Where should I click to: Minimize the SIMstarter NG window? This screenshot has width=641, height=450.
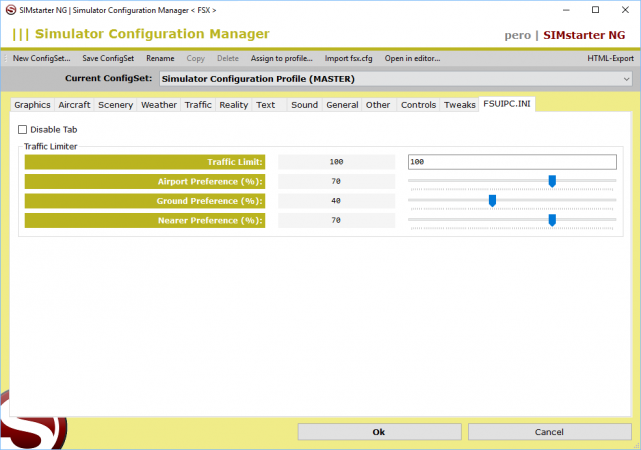[566, 10]
